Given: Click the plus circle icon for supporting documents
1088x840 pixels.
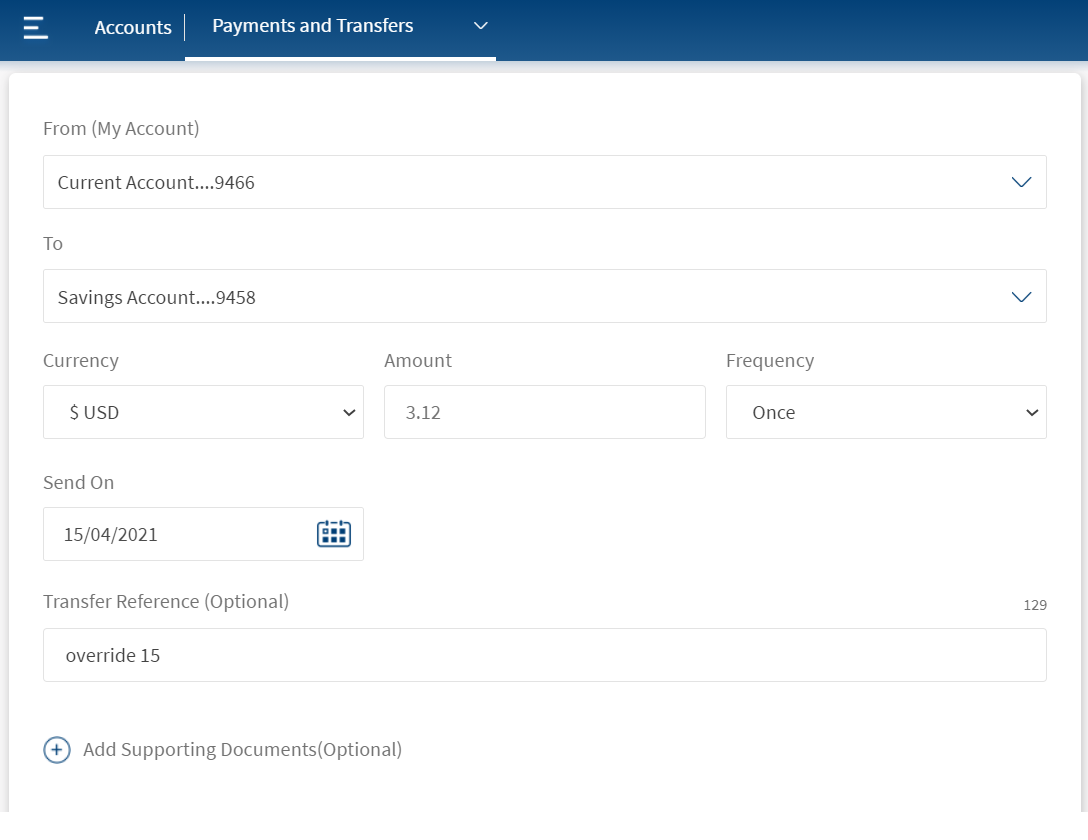Looking at the screenshot, I should point(57,750).
